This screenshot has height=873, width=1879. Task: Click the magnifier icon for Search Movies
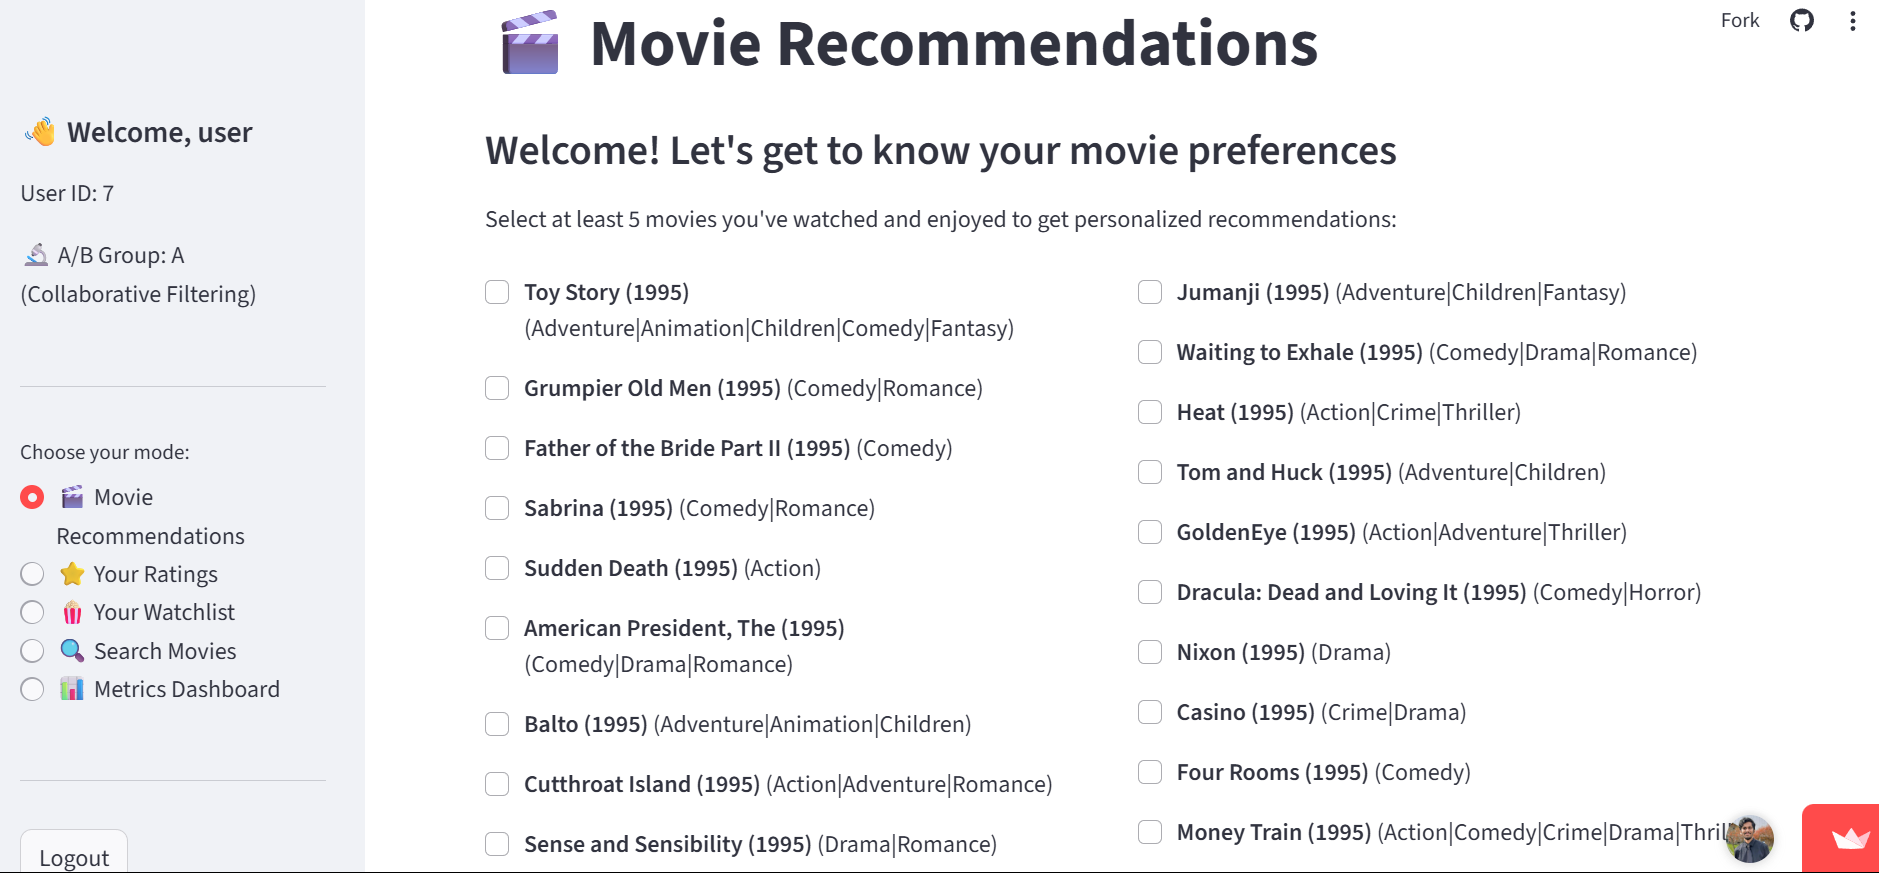[72, 651]
